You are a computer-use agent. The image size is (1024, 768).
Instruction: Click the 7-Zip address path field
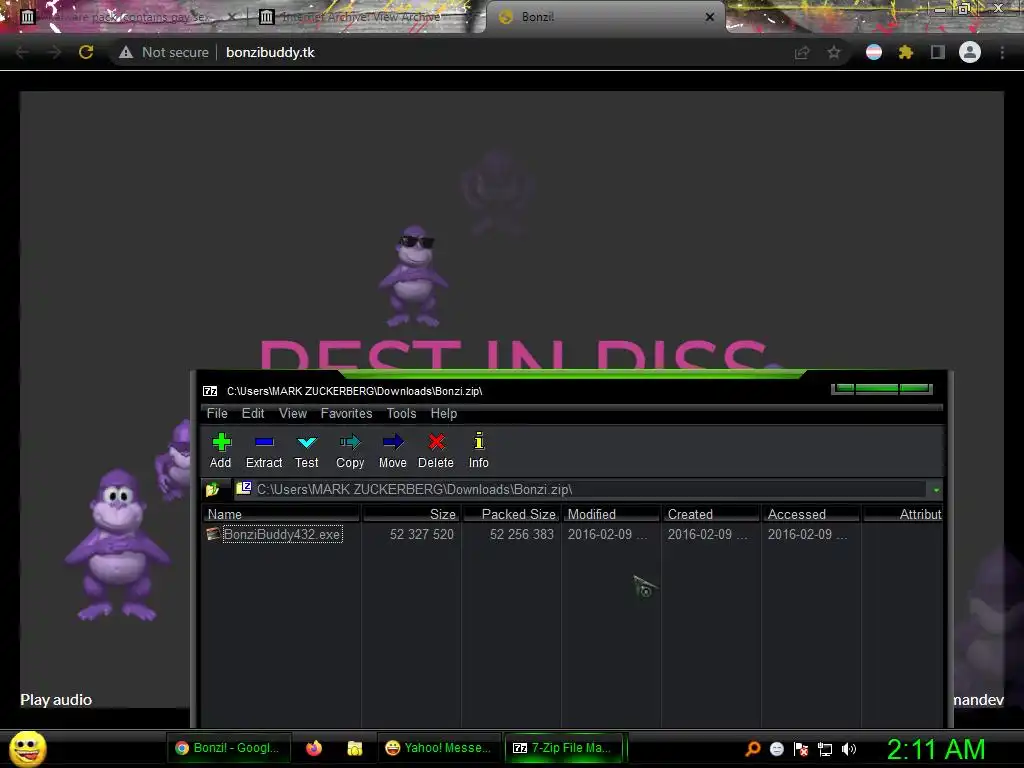[581, 489]
